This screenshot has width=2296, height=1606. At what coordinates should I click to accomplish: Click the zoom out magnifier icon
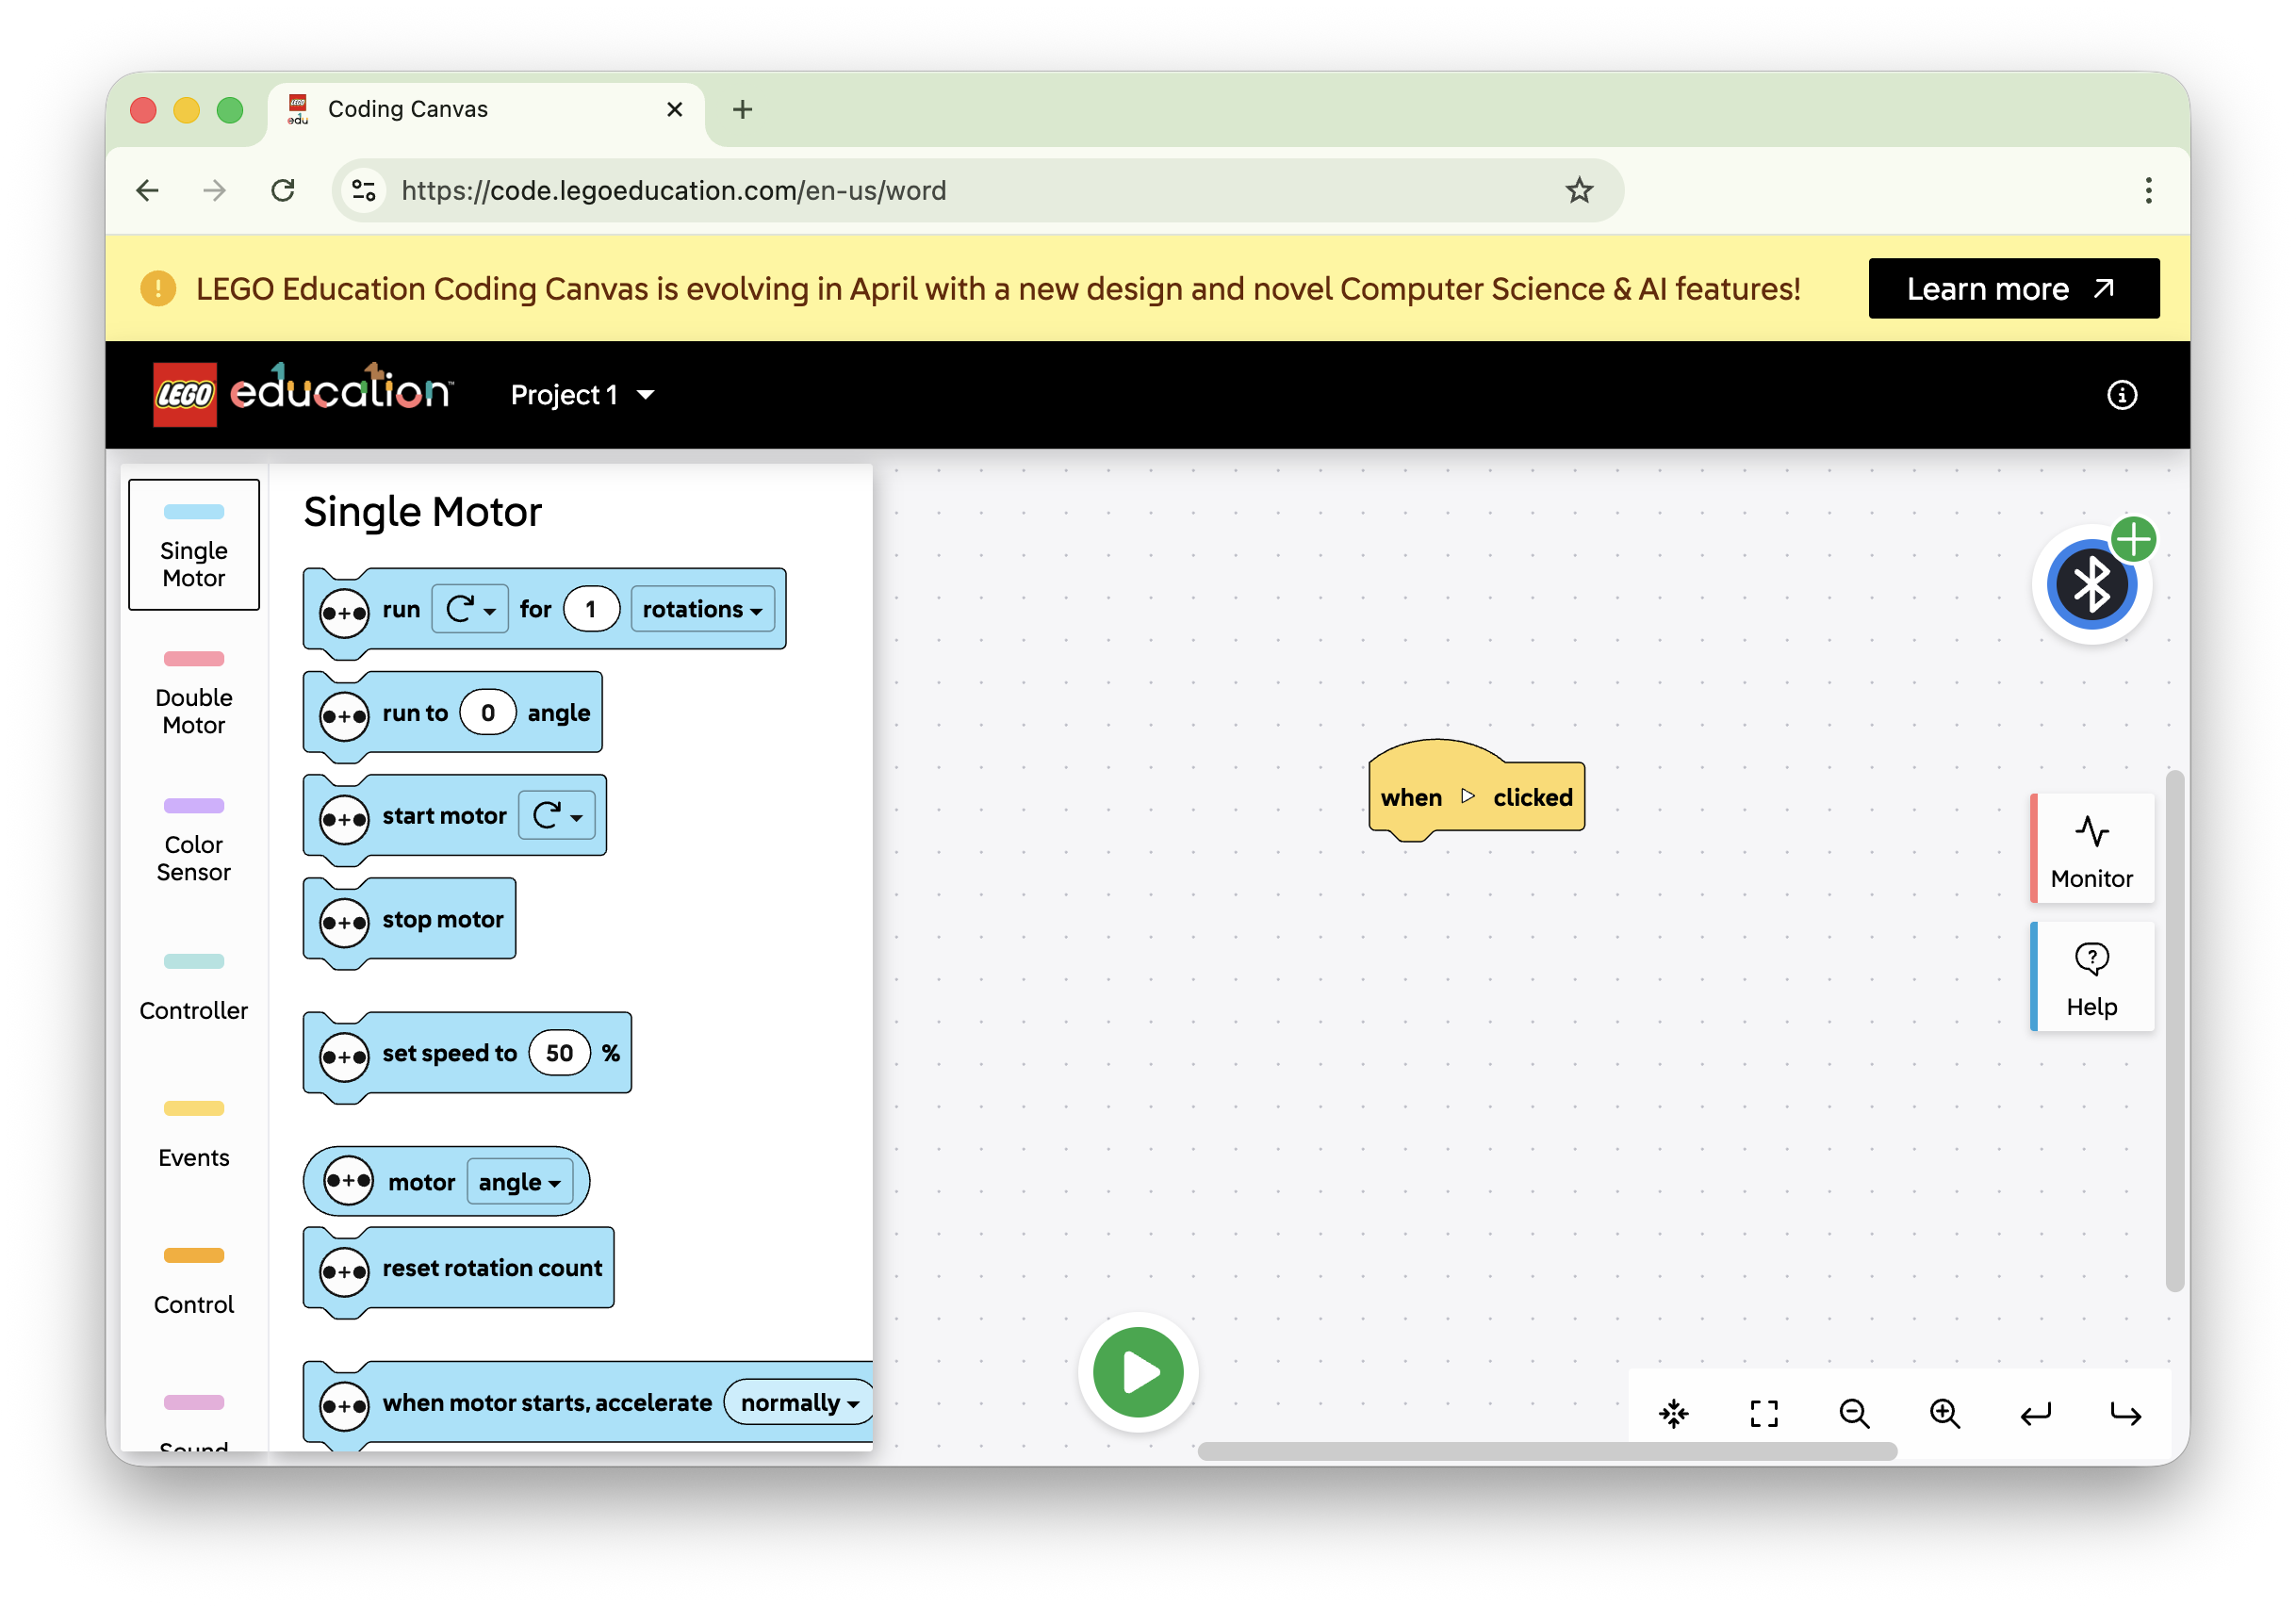(x=1854, y=1413)
